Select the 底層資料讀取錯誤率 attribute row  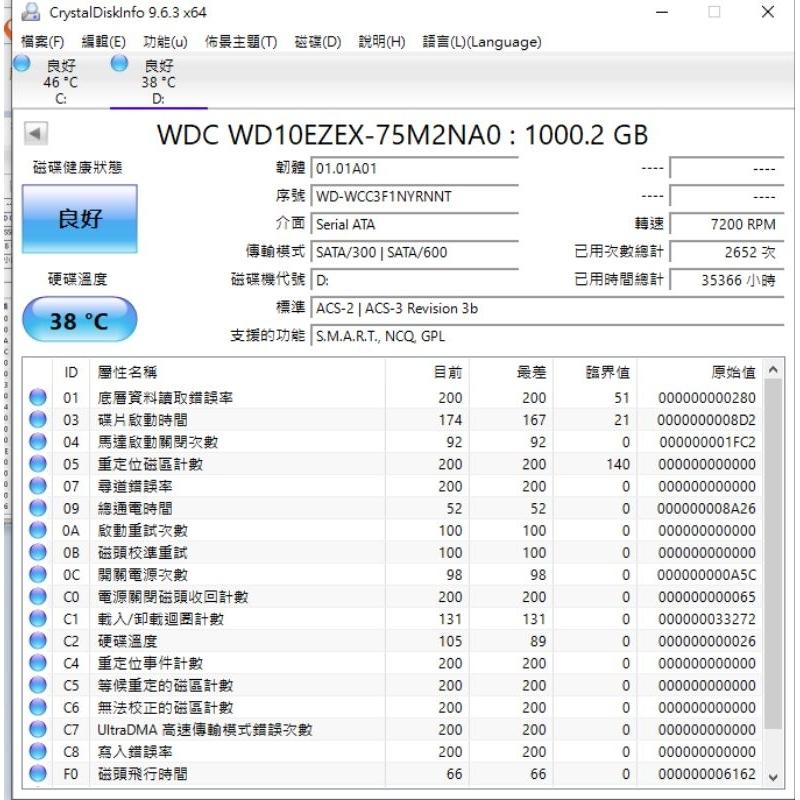pos(393,397)
